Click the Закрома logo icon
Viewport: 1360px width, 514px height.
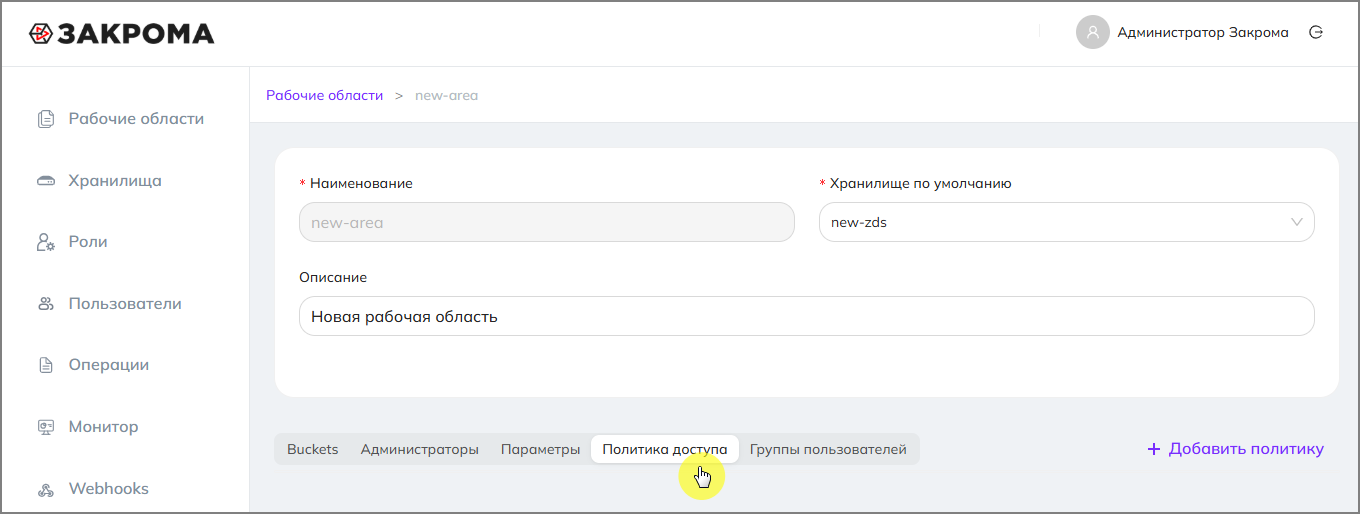click(41, 34)
